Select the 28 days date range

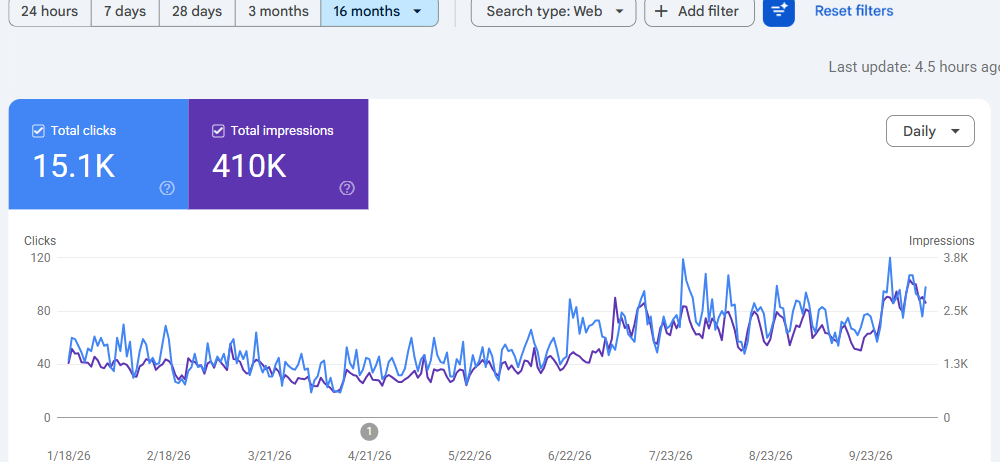(197, 11)
